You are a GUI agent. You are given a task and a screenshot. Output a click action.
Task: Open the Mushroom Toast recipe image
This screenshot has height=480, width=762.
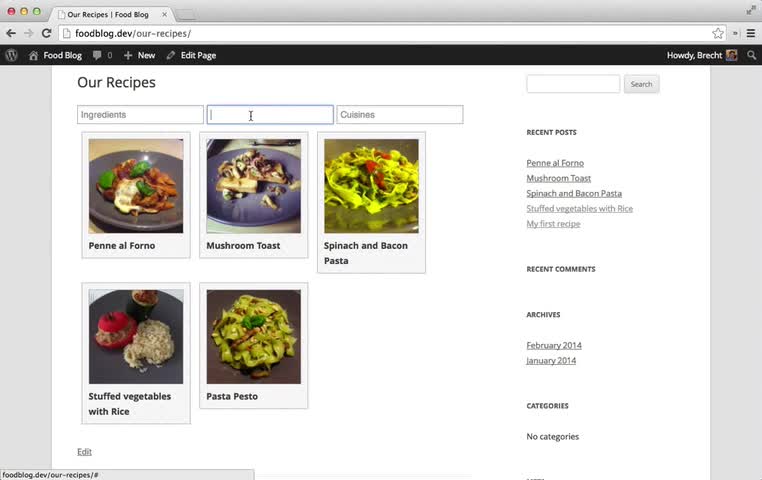pyautogui.click(x=254, y=186)
